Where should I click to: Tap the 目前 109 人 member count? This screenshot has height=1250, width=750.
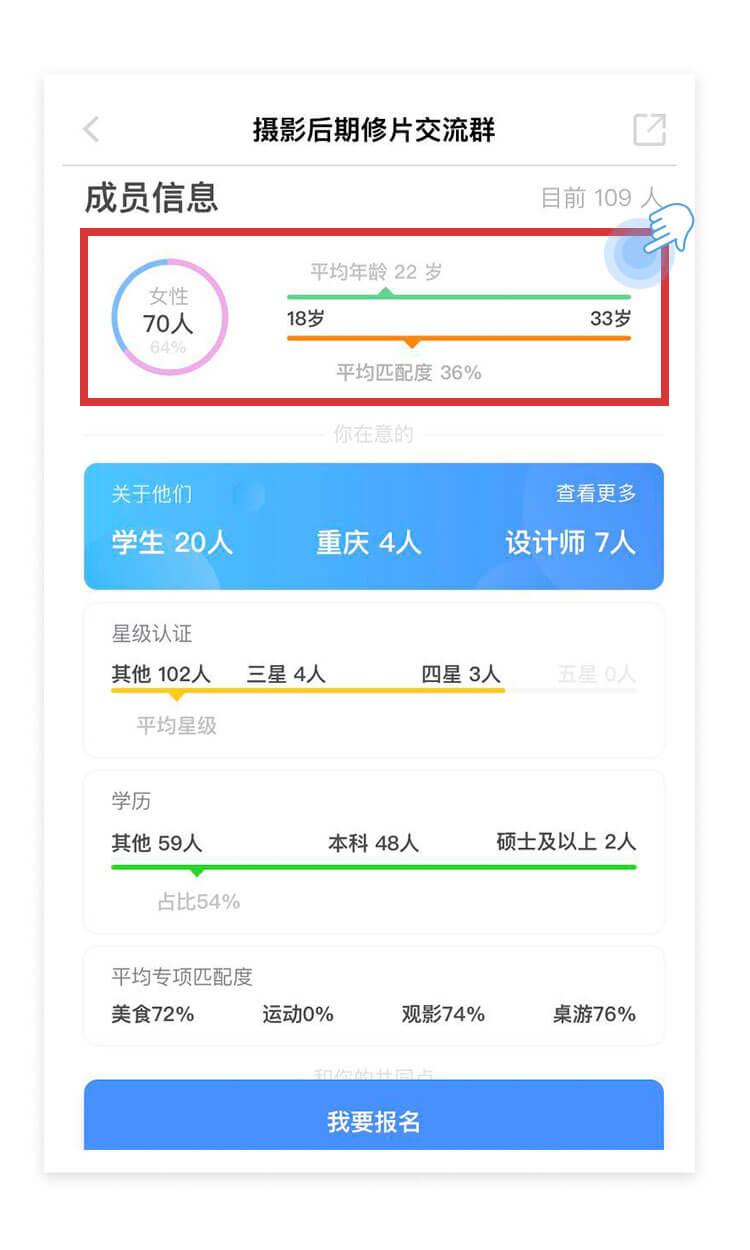pyautogui.click(x=601, y=198)
